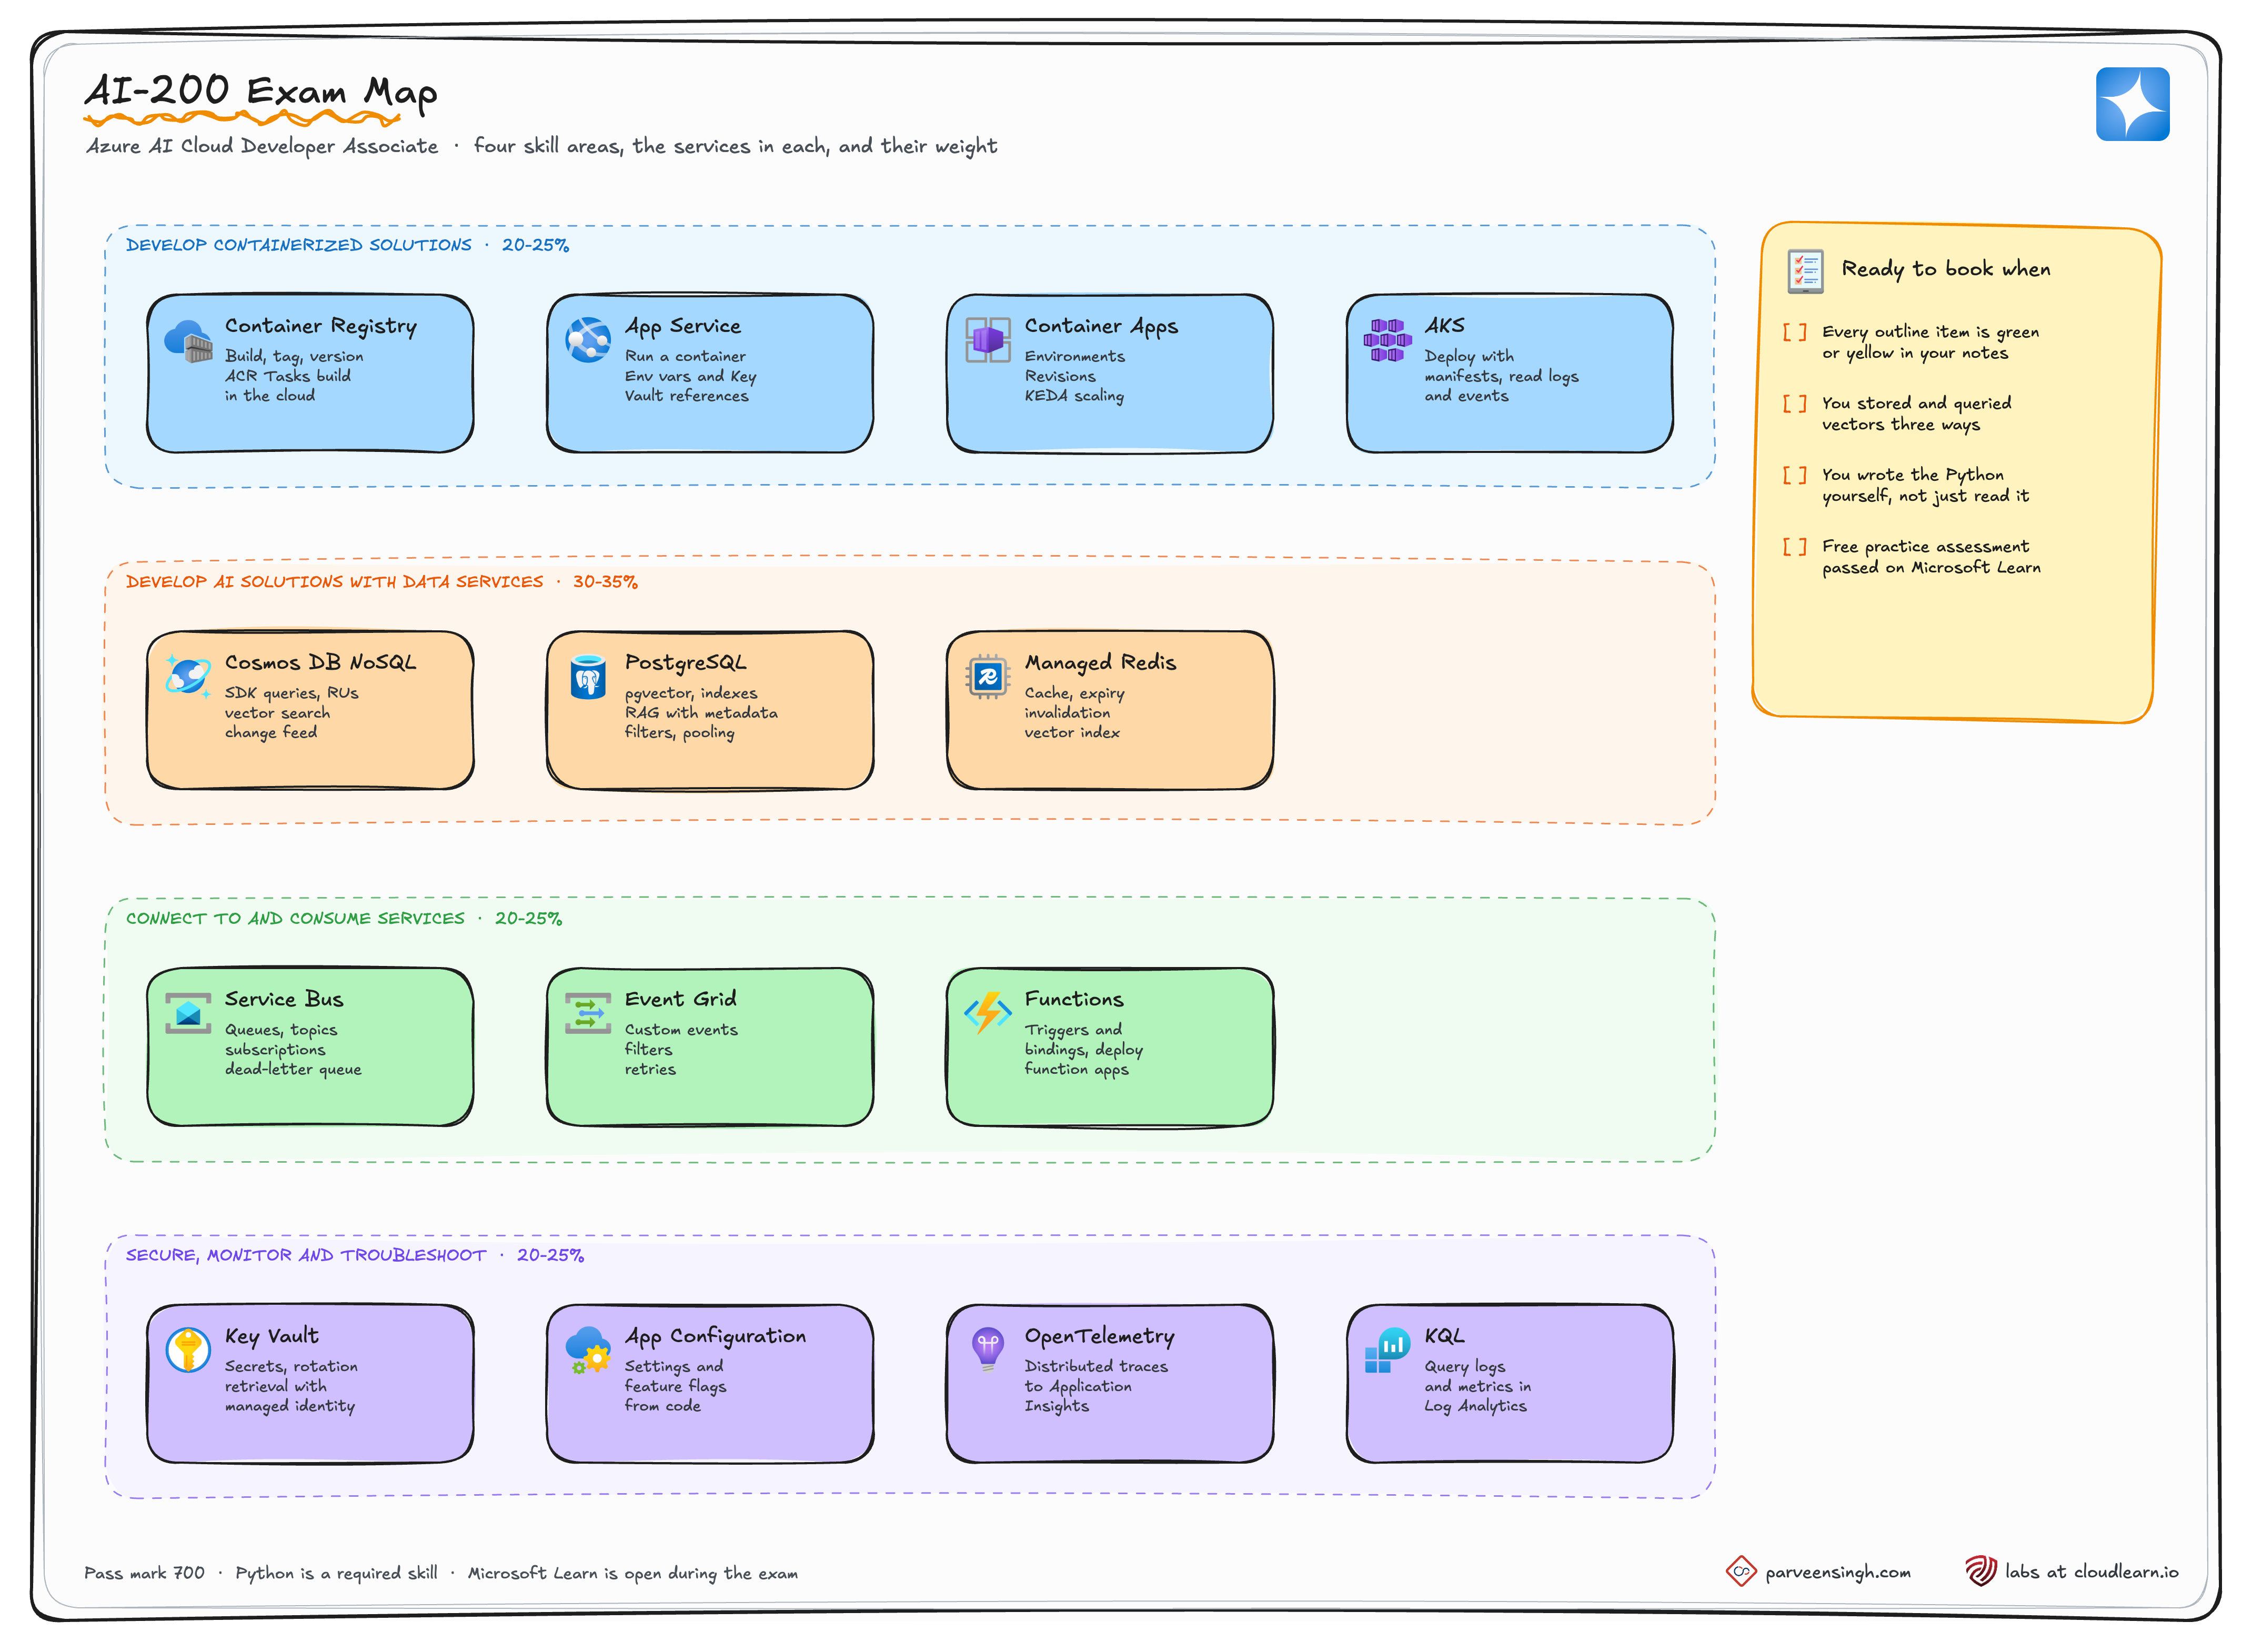
Task: Select the Managed Redis card title
Action: [1100, 663]
